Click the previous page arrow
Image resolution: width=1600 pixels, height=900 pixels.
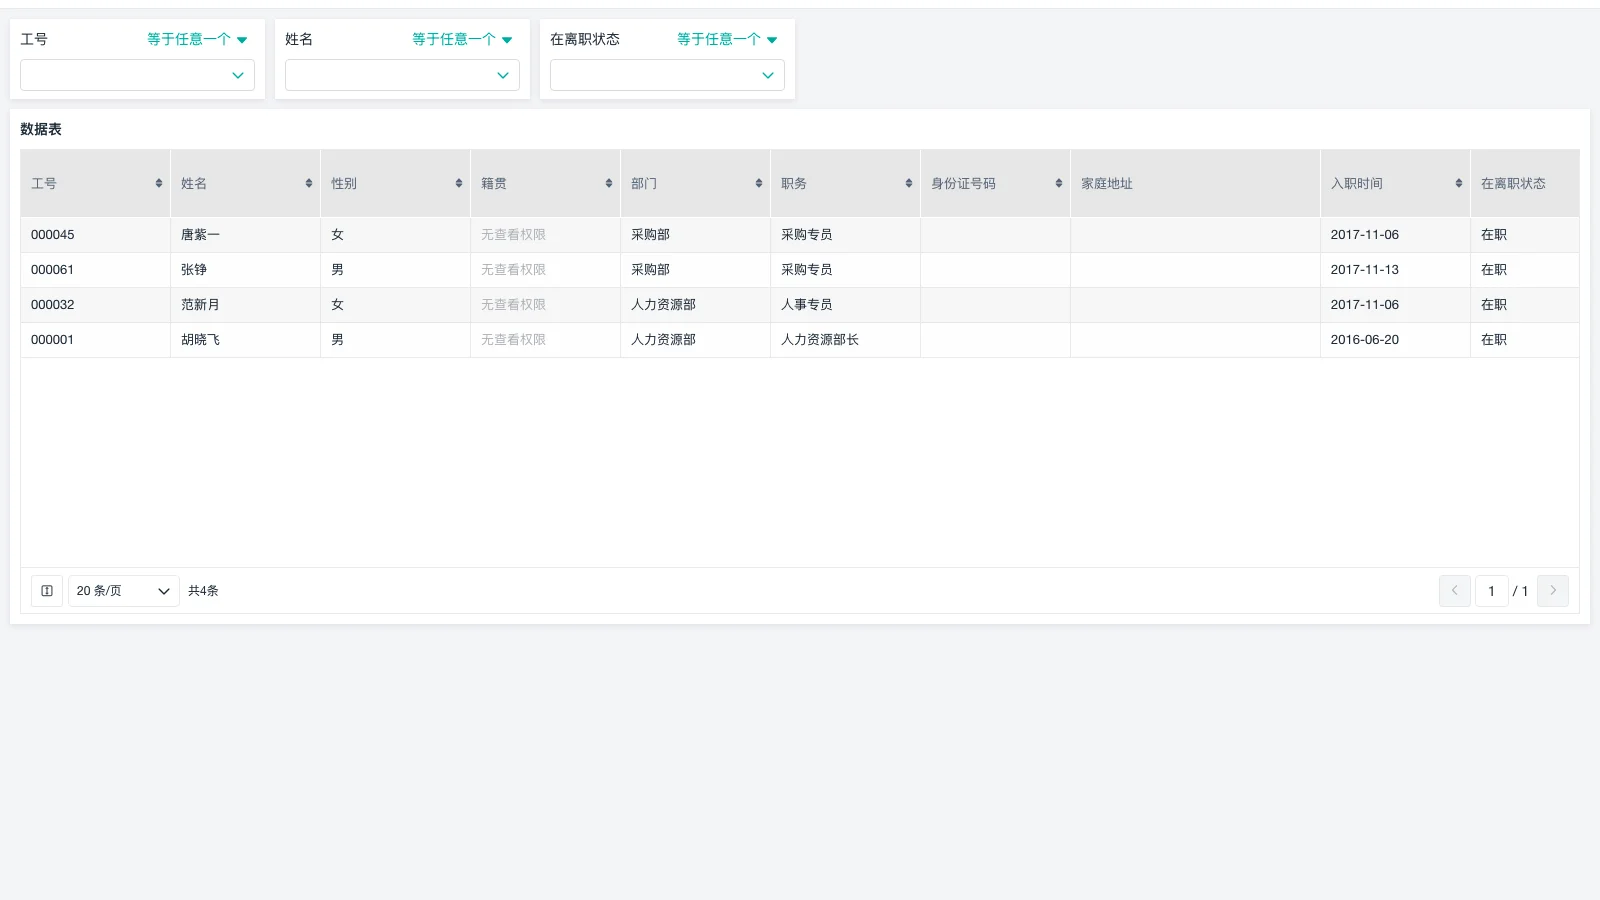tap(1454, 591)
